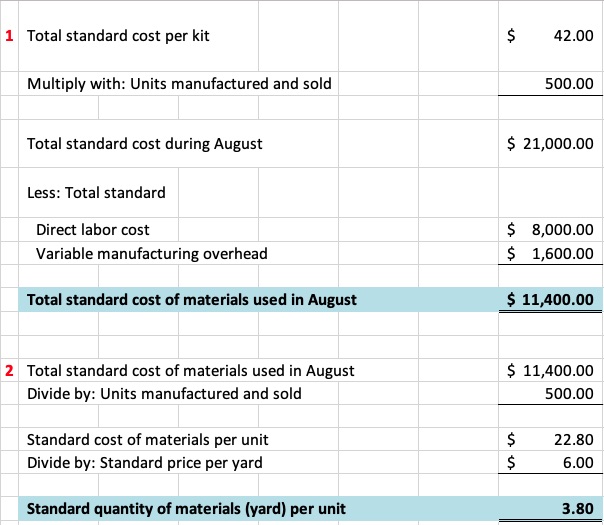Select the 3.80 standard quantity result cell
The height and width of the screenshot is (525, 604).
[x=576, y=508]
